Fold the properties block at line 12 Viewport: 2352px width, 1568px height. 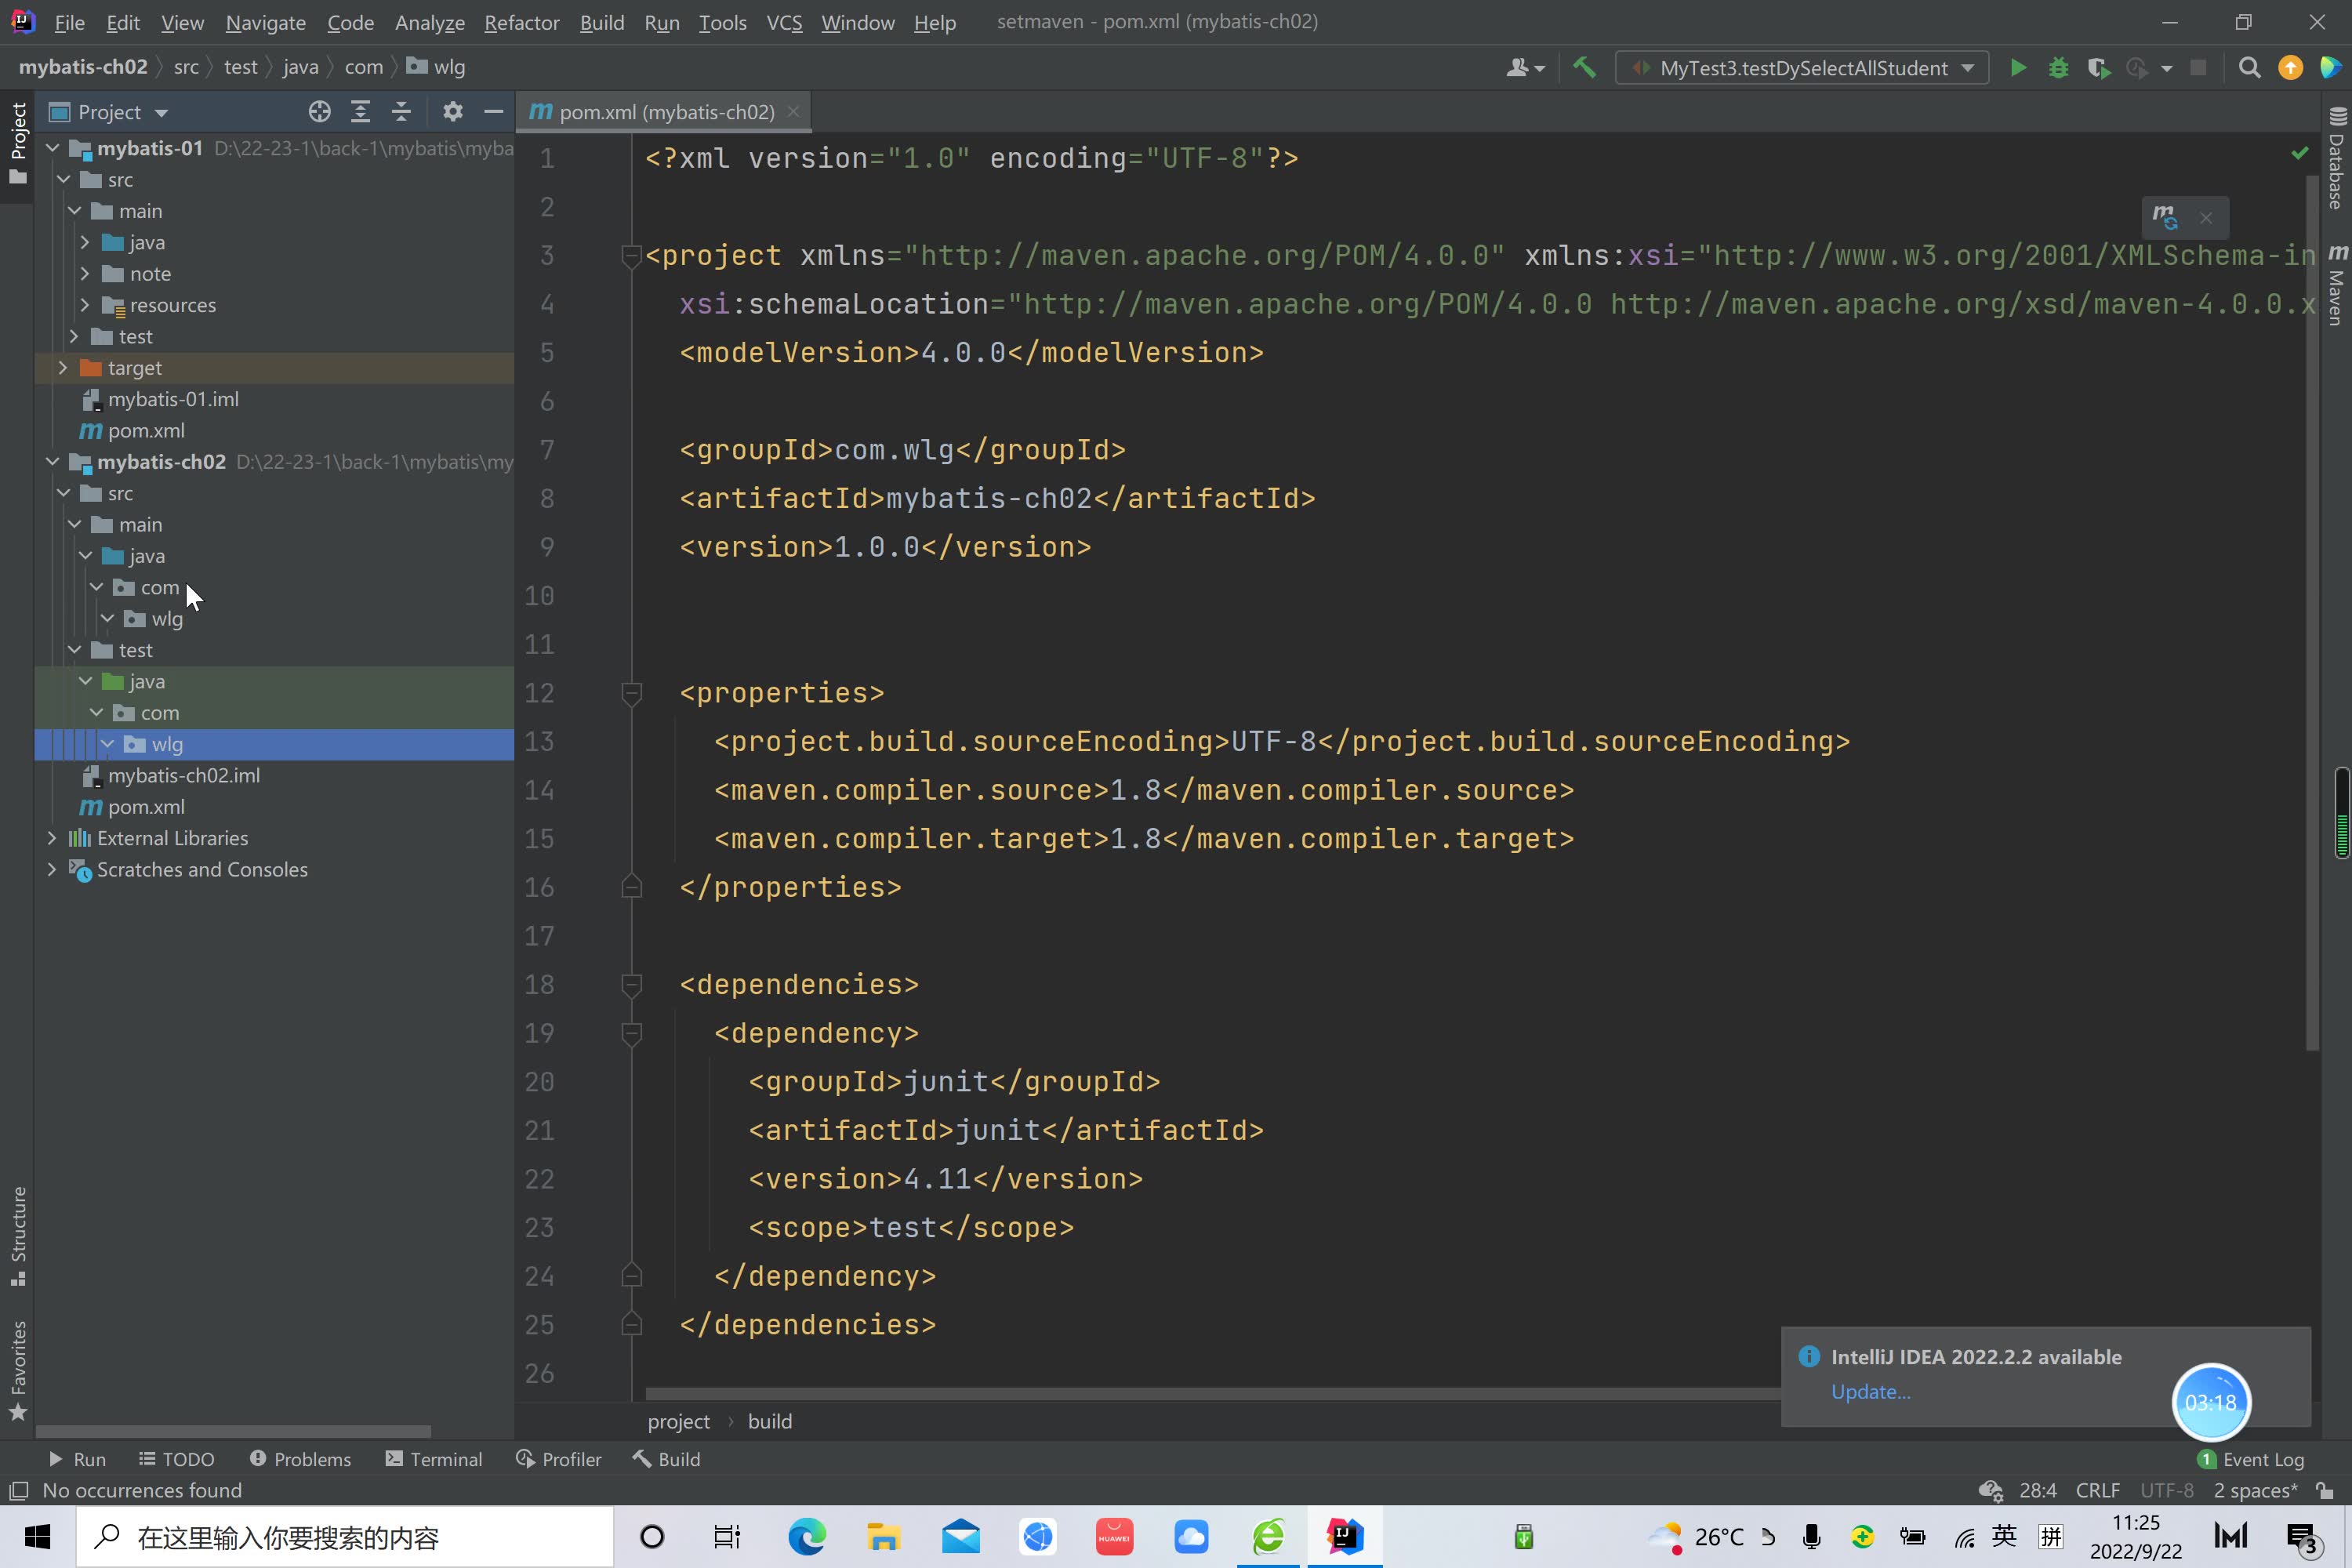[631, 692]
